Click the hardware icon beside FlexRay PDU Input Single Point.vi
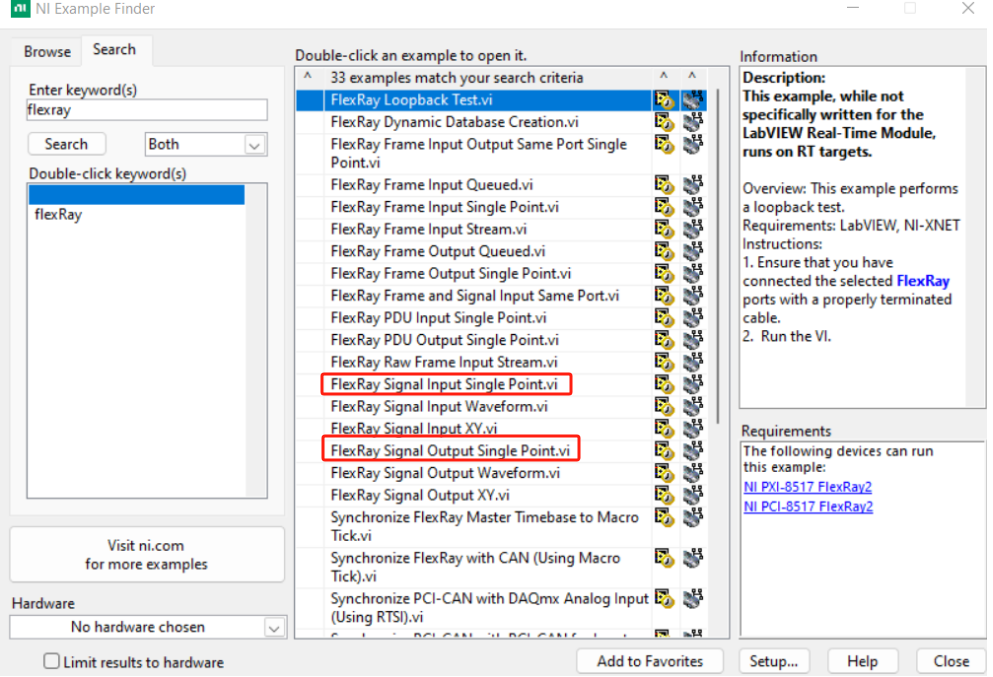Screen dimensions: 993x677 [693, 318]
